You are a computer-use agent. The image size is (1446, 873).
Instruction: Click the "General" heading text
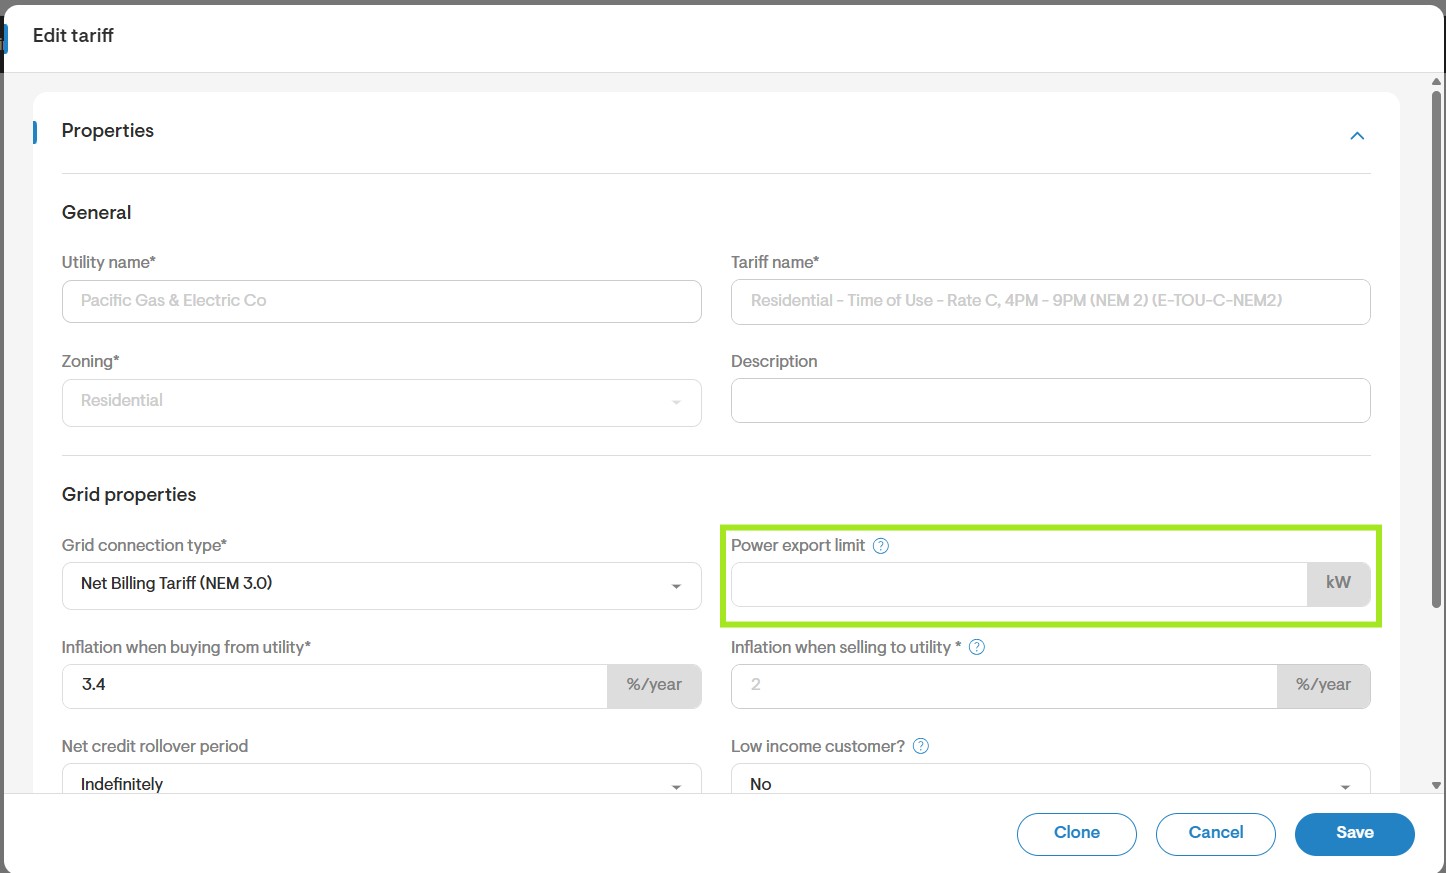coord(97,213)
